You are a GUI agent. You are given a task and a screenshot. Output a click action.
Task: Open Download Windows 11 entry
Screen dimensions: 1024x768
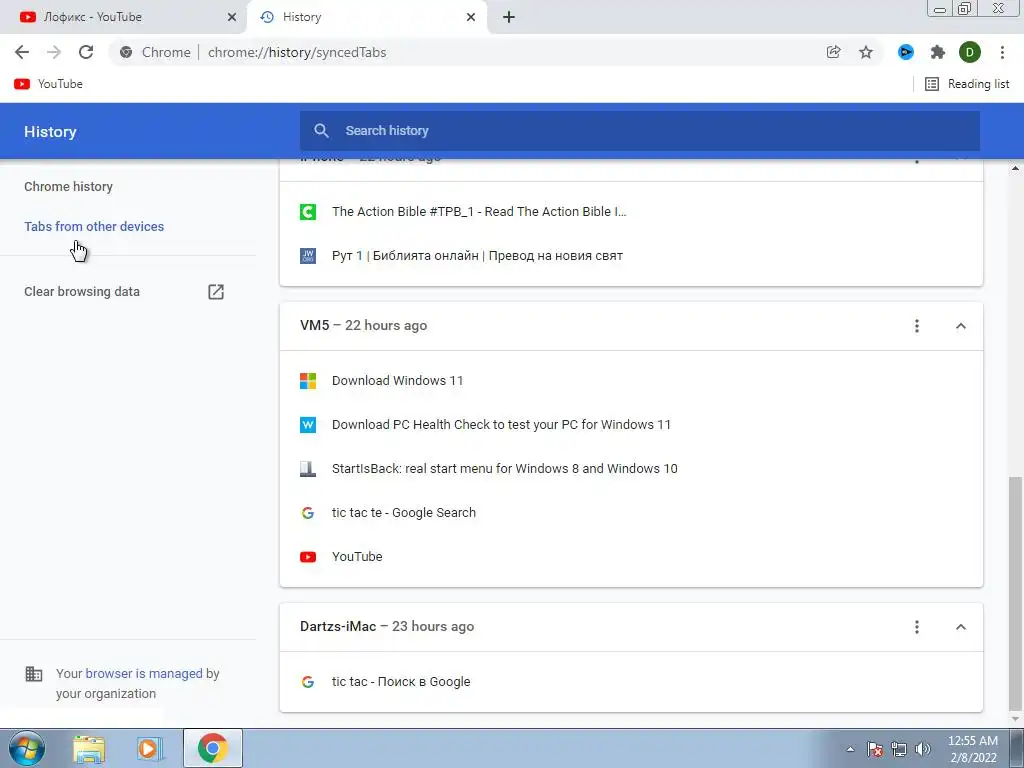[397, 381]
